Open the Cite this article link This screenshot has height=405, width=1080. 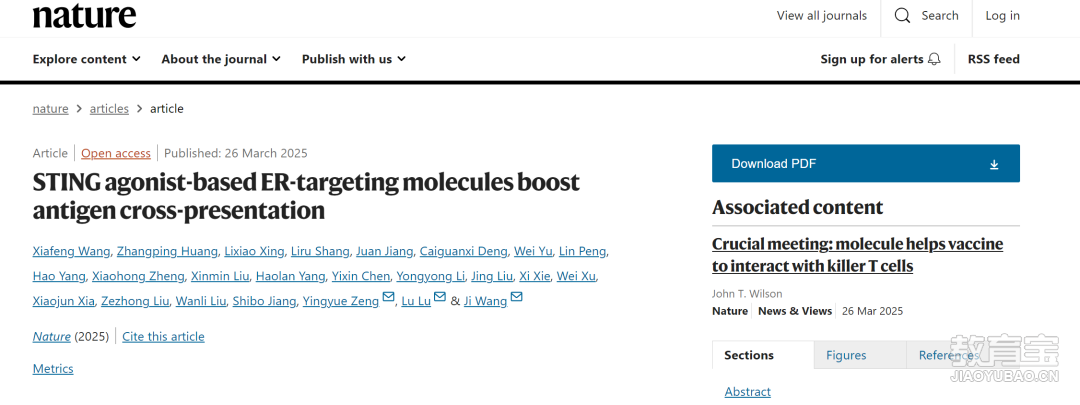pos(163,337)
